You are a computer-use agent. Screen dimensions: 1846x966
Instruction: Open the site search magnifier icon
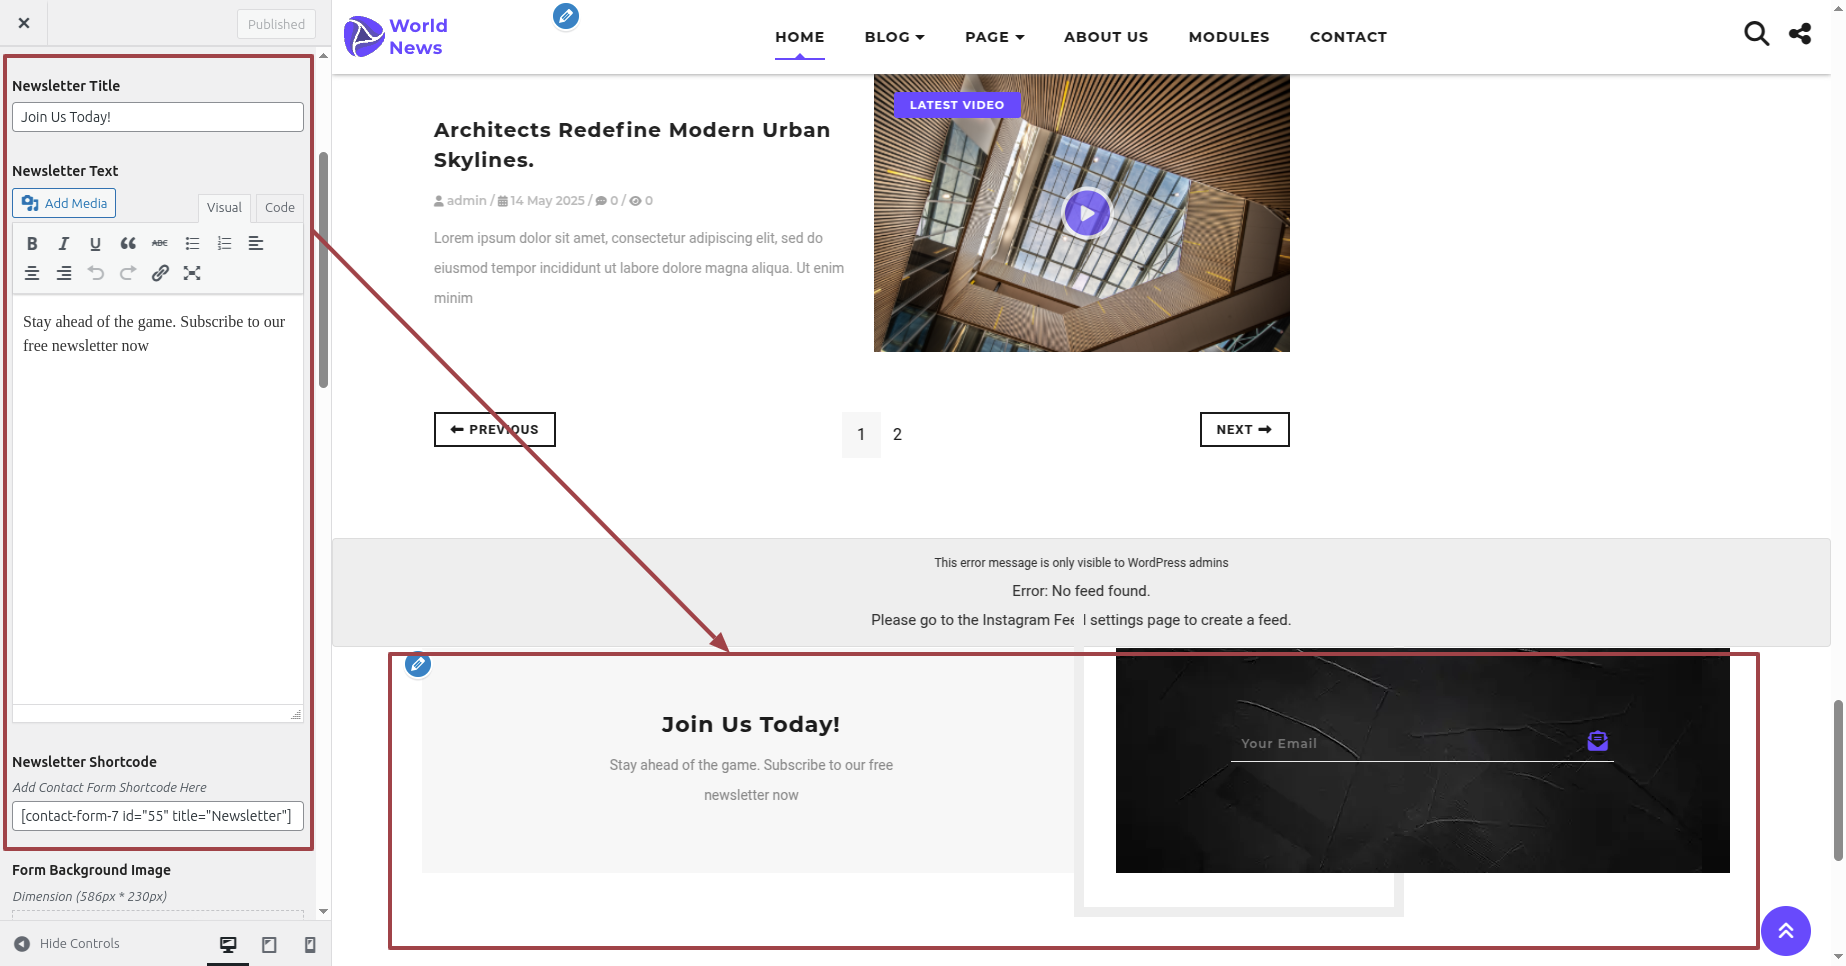[x=1756, y=34]
